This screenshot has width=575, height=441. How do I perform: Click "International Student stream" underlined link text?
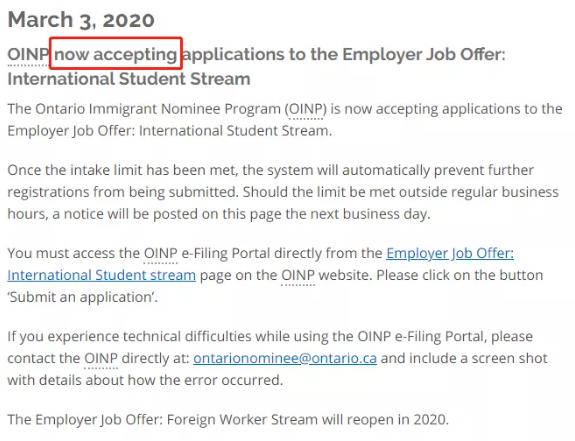pyautogui.click(x=102, y=275)
